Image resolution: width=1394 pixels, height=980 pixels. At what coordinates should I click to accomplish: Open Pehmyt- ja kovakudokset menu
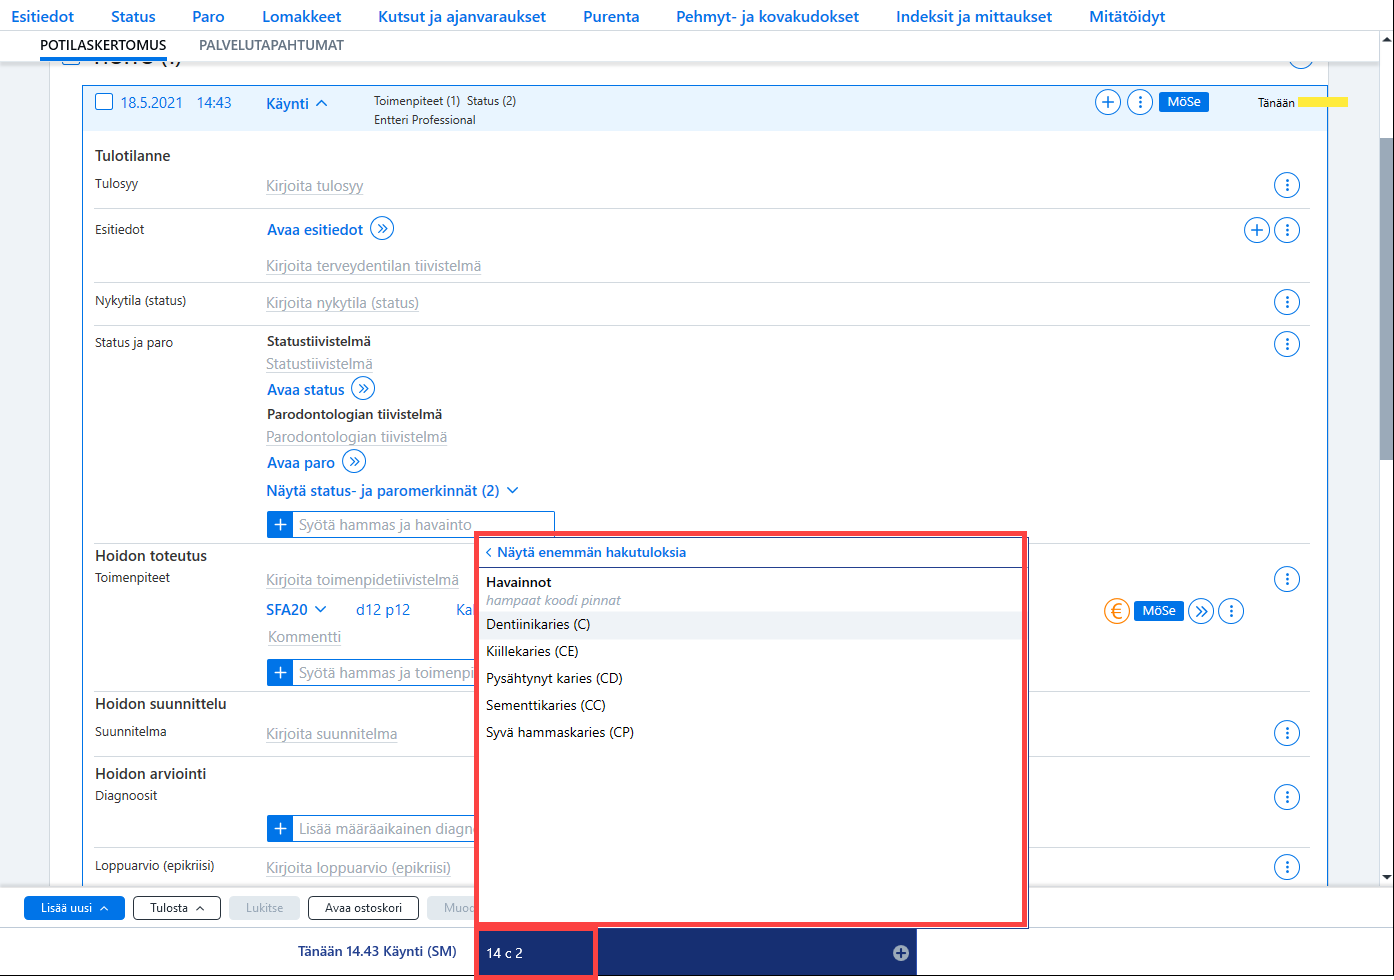(x=767, y=16)
